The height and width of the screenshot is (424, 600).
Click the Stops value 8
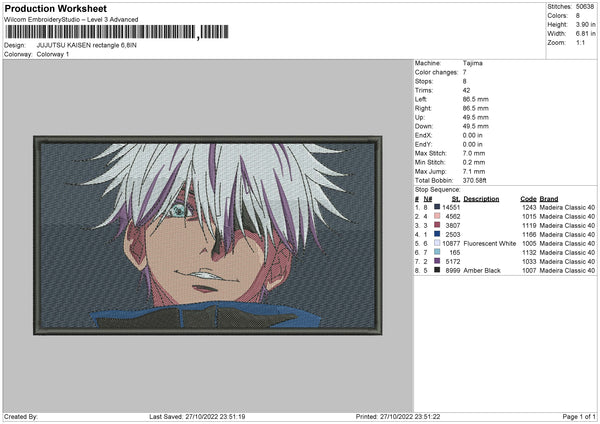coord(465,81)
